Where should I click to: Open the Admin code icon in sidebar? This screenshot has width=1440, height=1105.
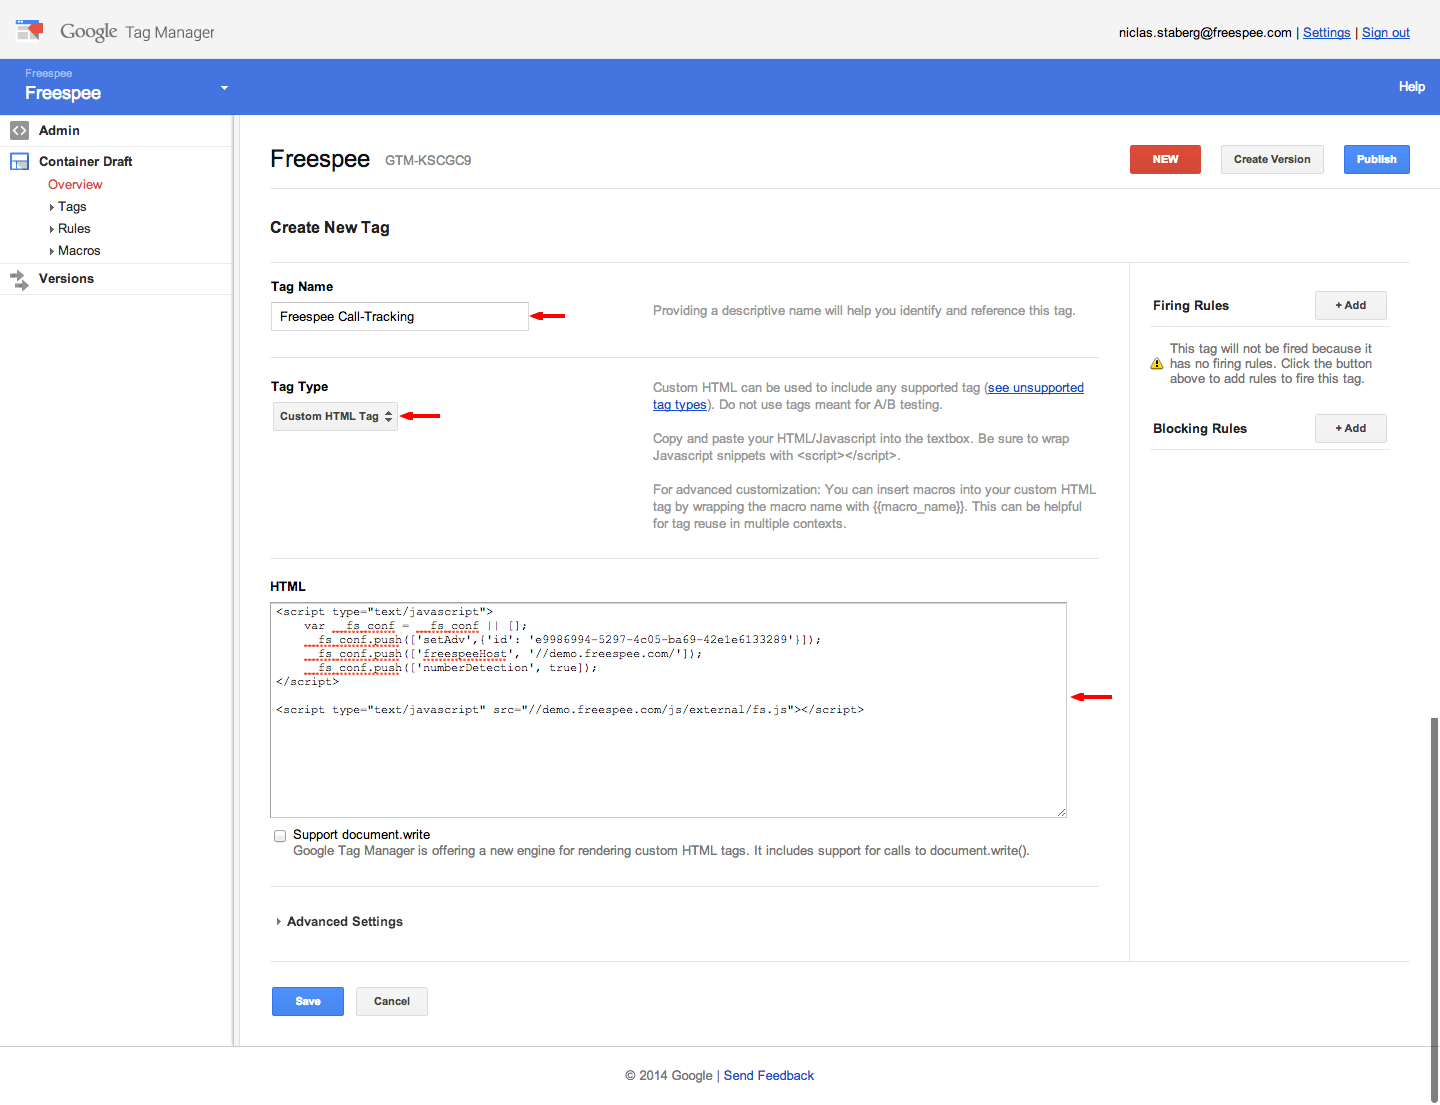[x=19, y=130]
